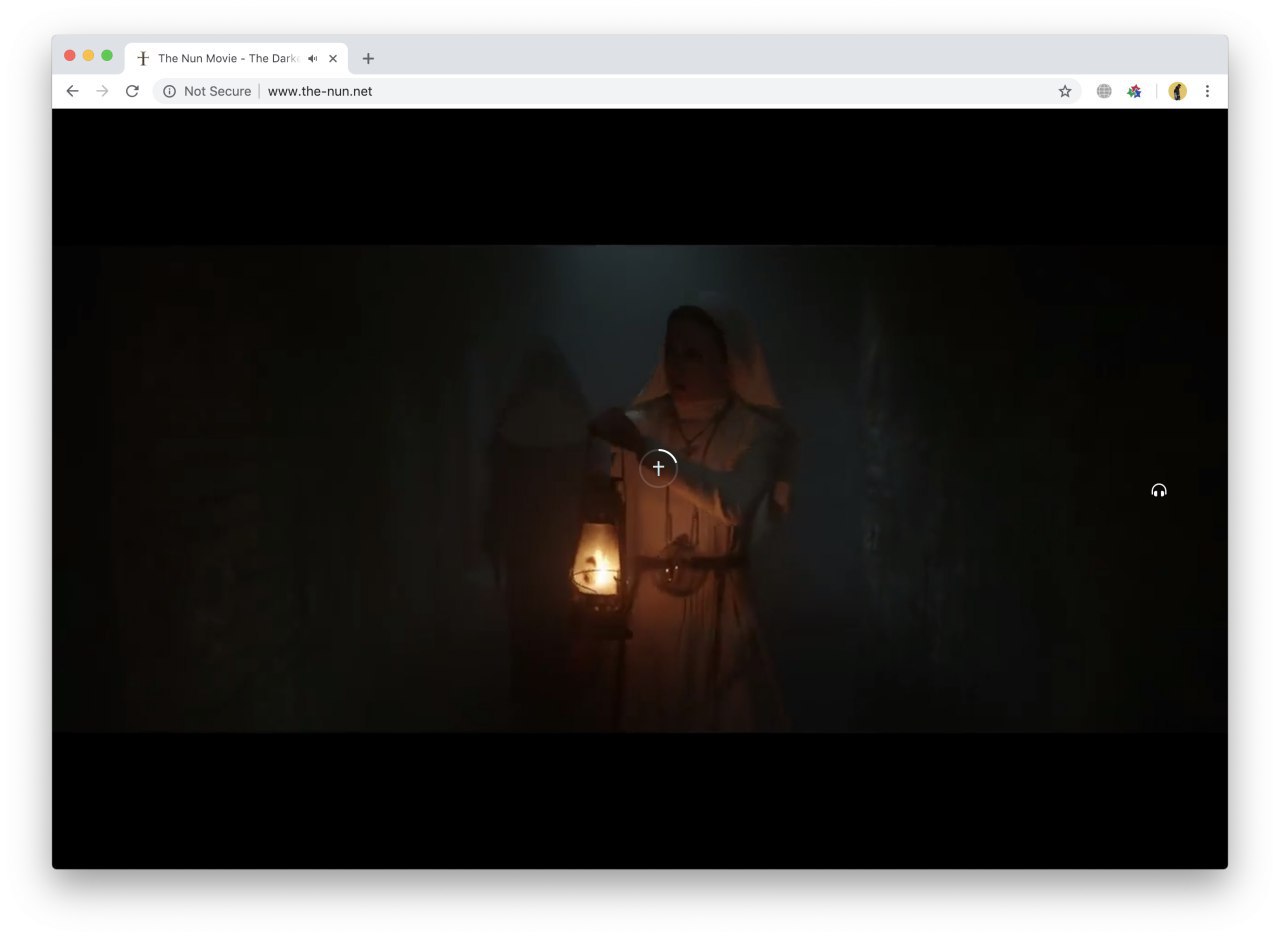Image resolution: width=1280 pixels, height=938 pixels.
Task: Click the address bar URL www.the-nun.net
Action: 320,91
